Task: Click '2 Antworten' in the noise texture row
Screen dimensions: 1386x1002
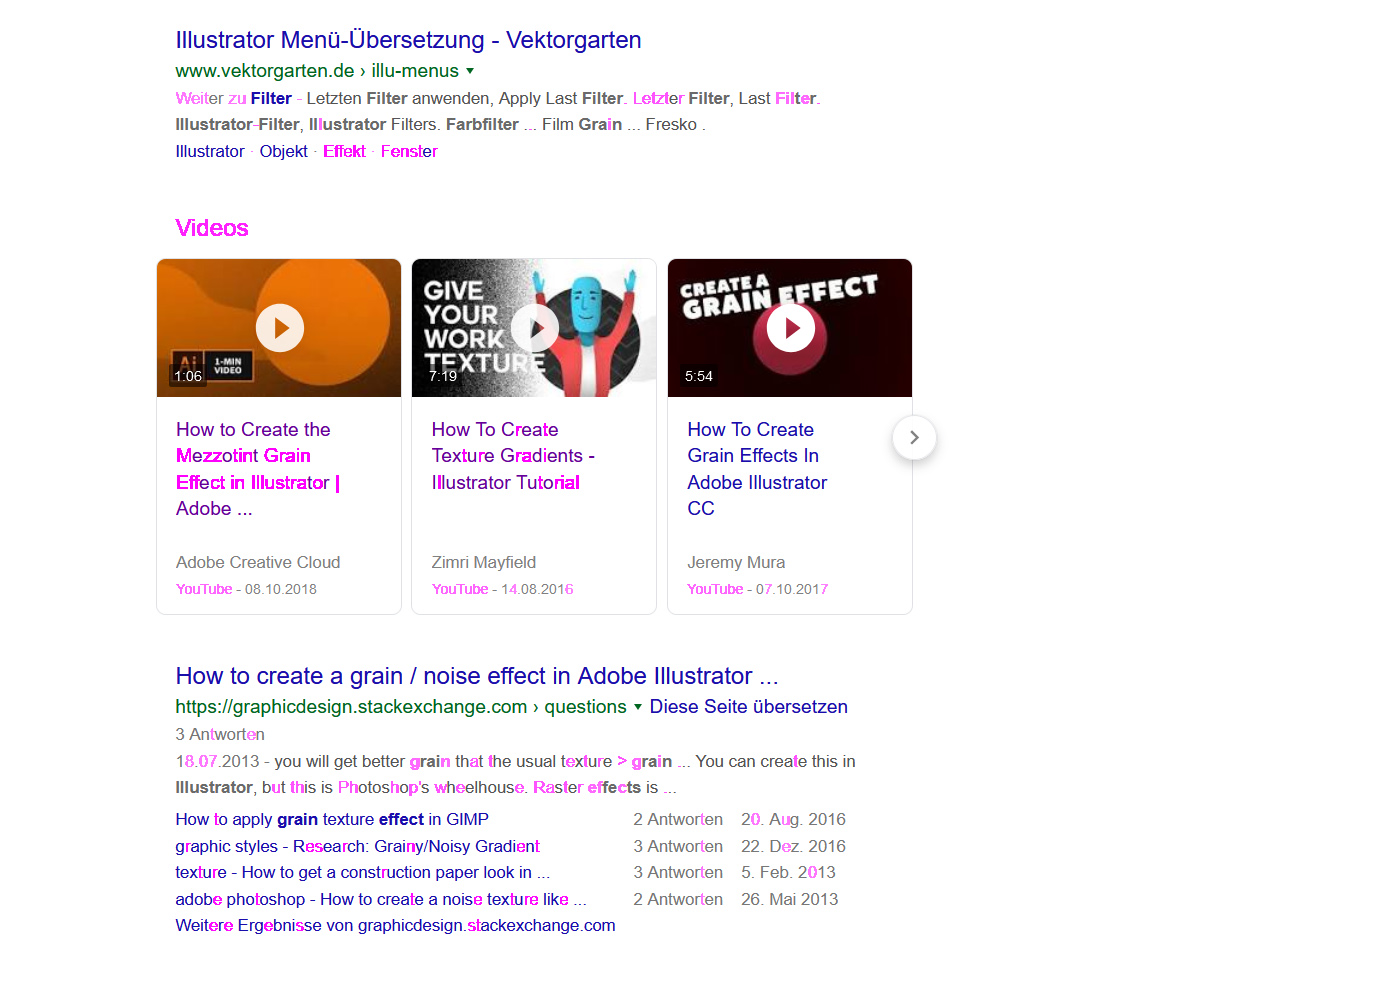Action: point(678,899)
